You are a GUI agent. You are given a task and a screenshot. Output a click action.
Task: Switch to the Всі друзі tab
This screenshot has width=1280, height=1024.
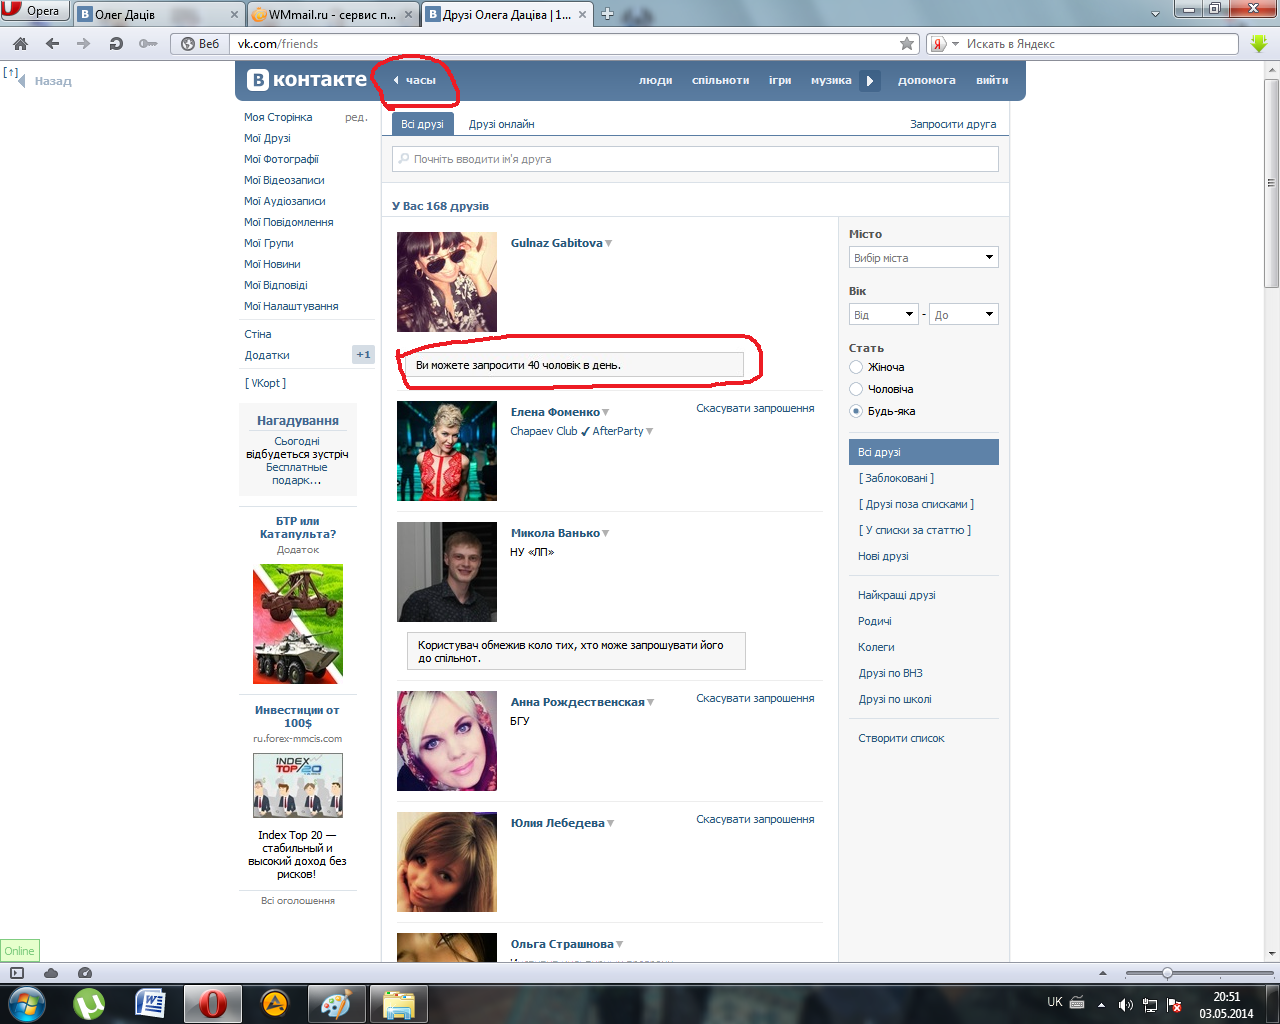pyautogui.click(x=422, y=124)
